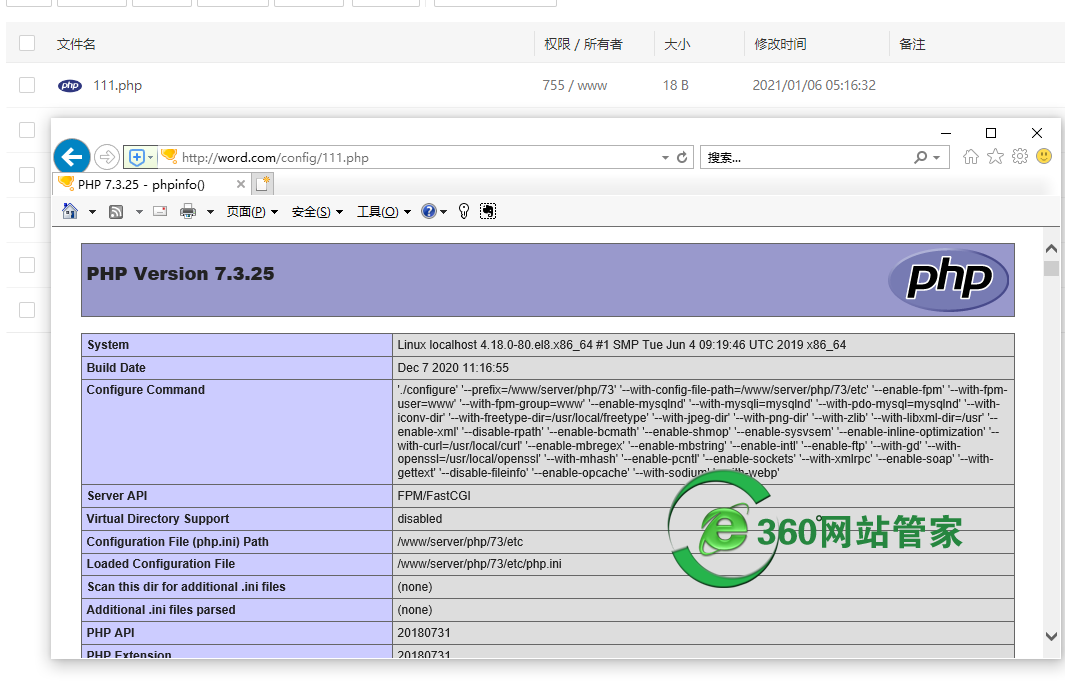Click the modified time 2021/01/06 05:16:32
Image resolution: width=1065 pixels, height=688 pixels.
[x=814, y=86]
